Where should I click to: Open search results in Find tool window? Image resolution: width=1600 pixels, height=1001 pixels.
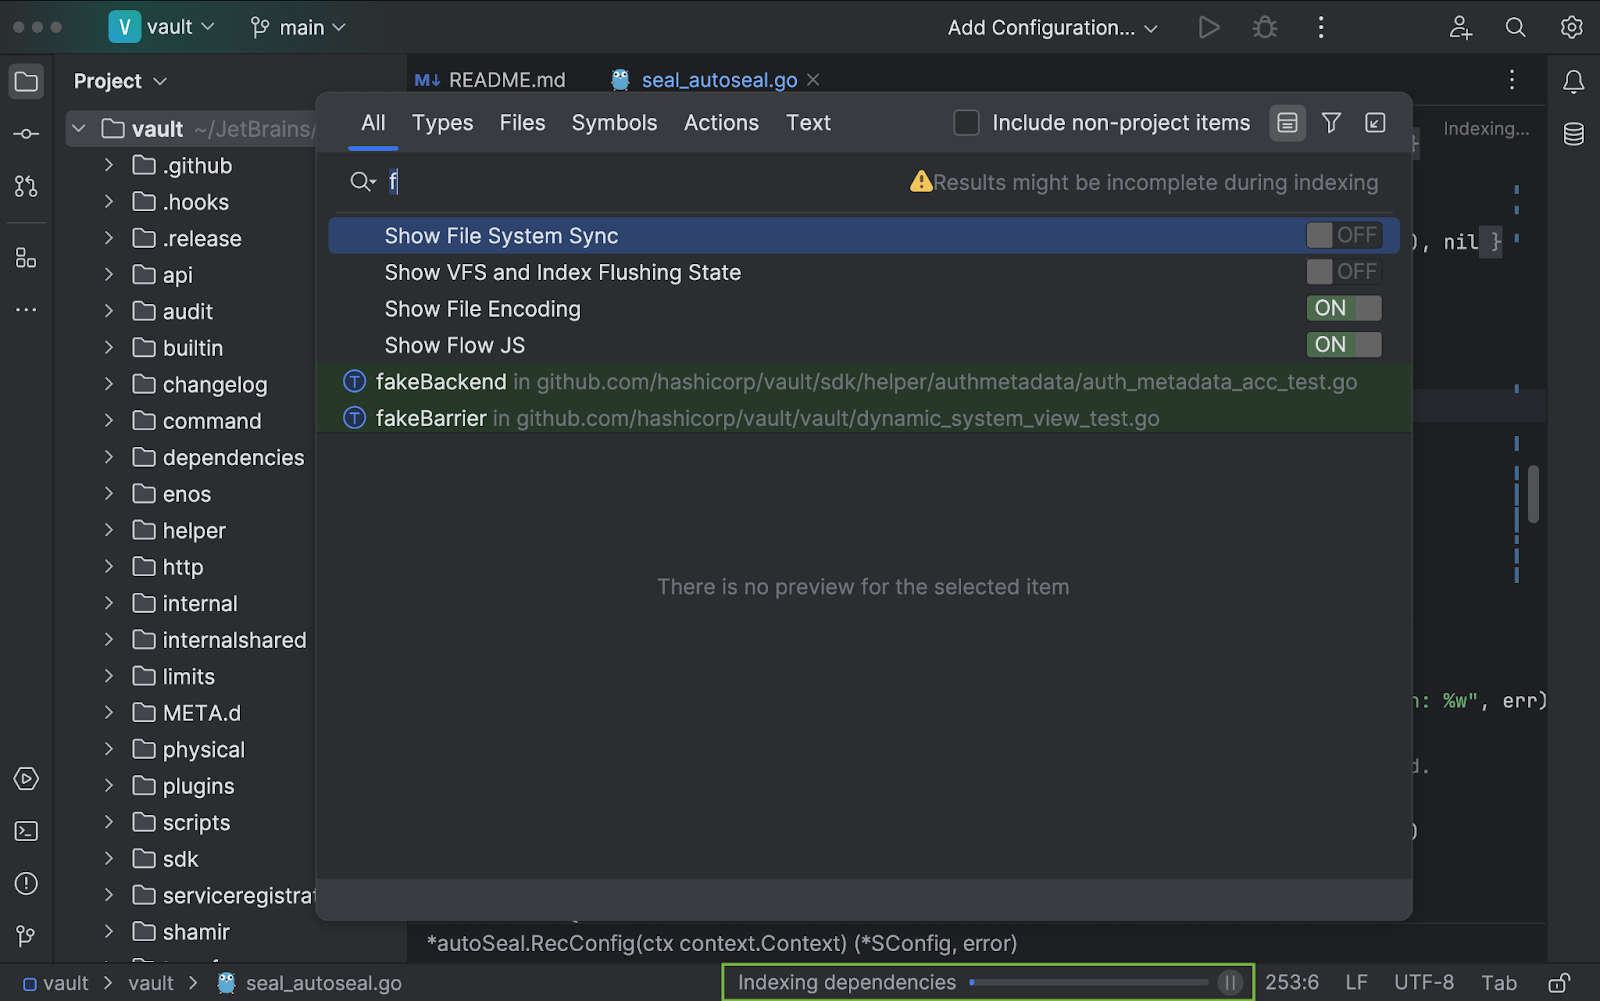pyautogui.click(x=1376, y=123)
